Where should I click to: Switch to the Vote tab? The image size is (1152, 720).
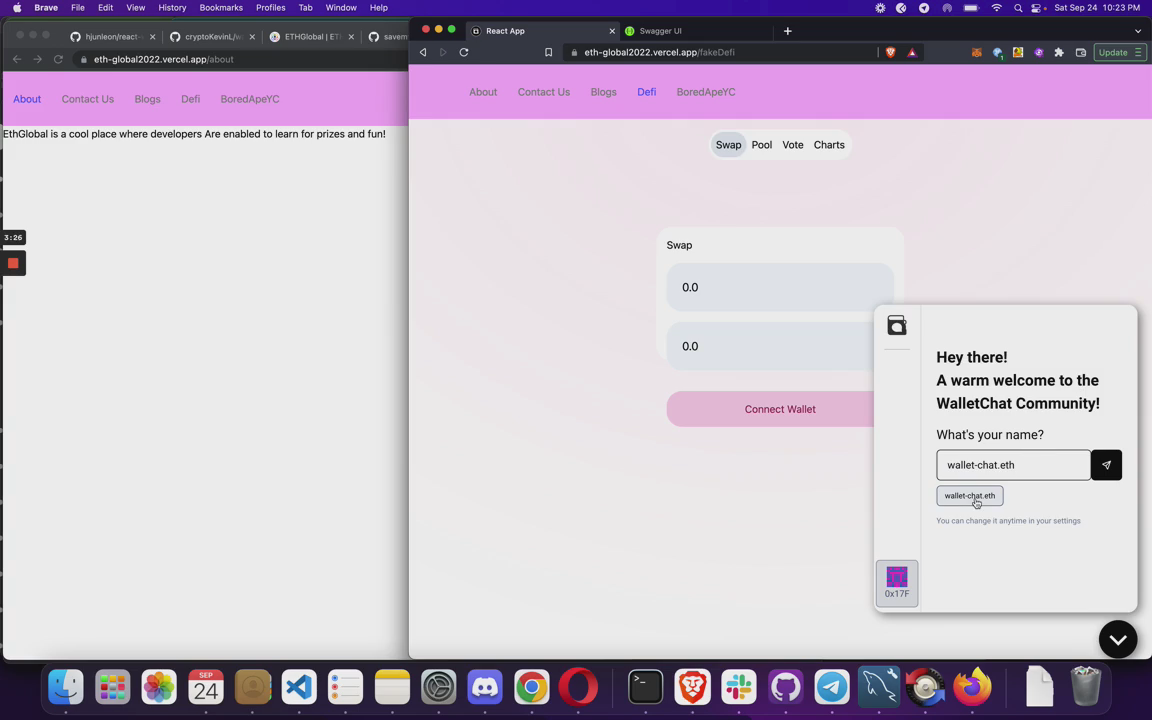coord(793,145)
